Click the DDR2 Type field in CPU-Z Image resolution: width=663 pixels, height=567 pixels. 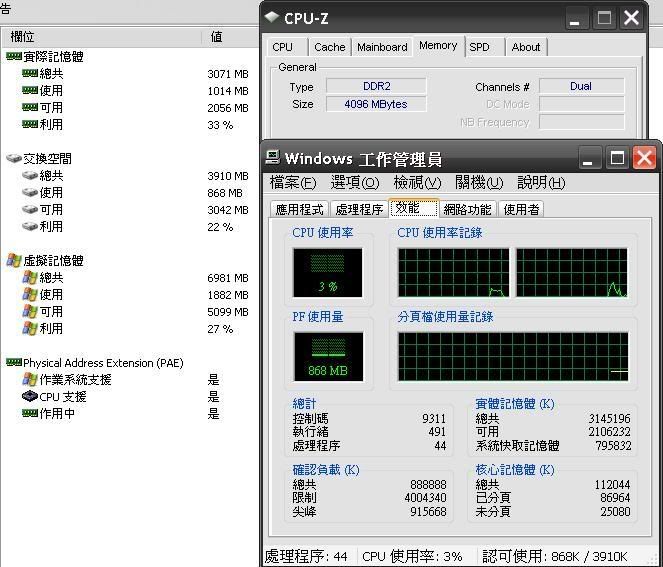[376, 86]
